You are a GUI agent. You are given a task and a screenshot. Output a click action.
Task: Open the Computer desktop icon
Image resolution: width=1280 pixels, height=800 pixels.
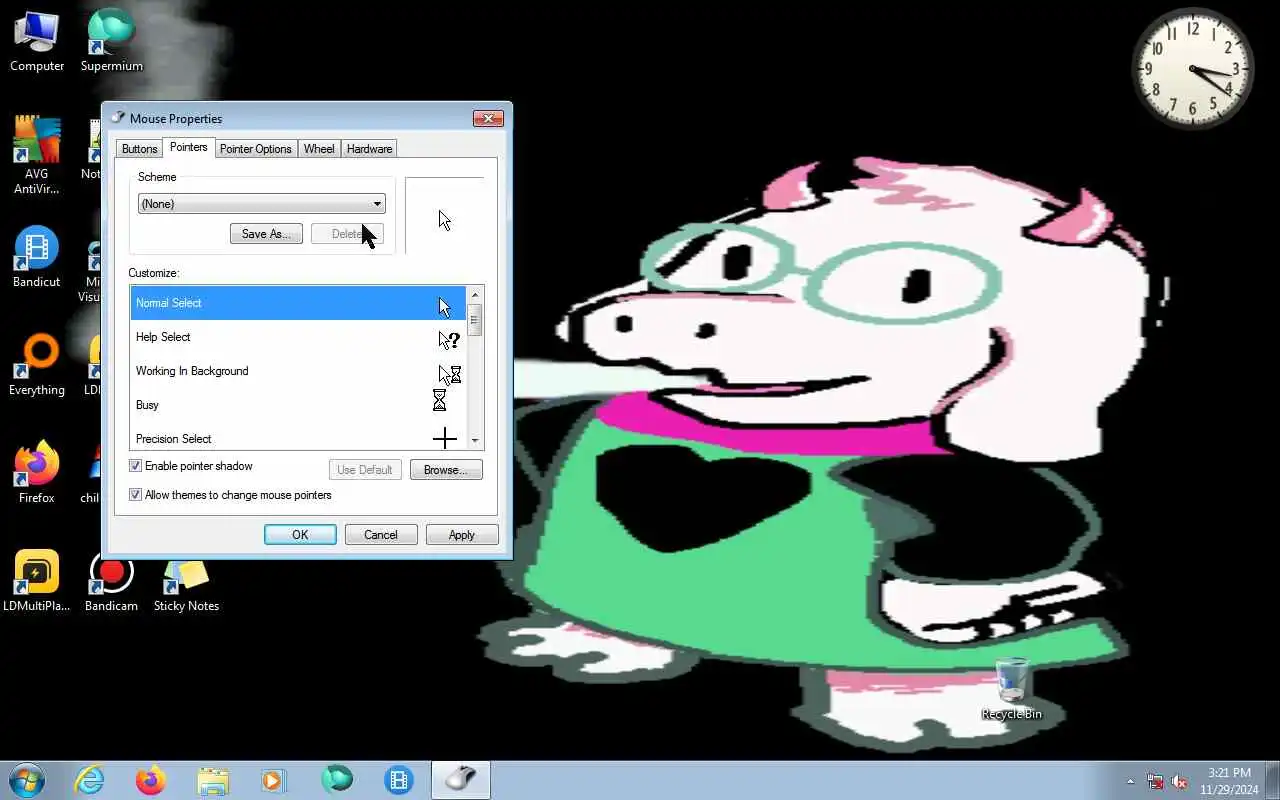coord(37,41)
